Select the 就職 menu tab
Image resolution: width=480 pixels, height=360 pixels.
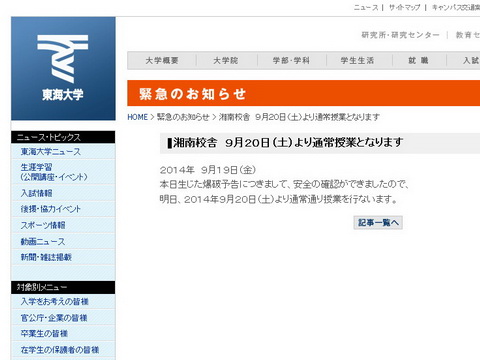point(418,61)
